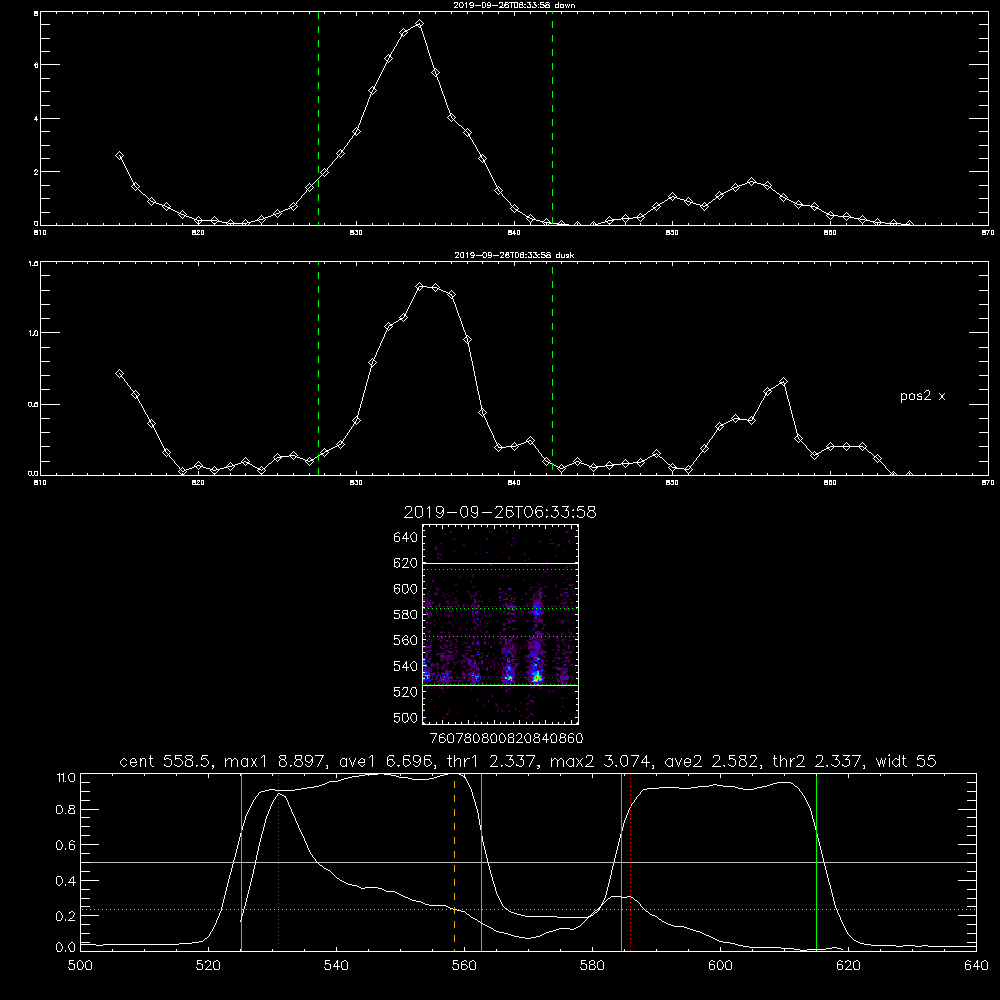Select the orange dashed center line in bottom plot
1000x1000 pixels.
[x=454, y=861]
